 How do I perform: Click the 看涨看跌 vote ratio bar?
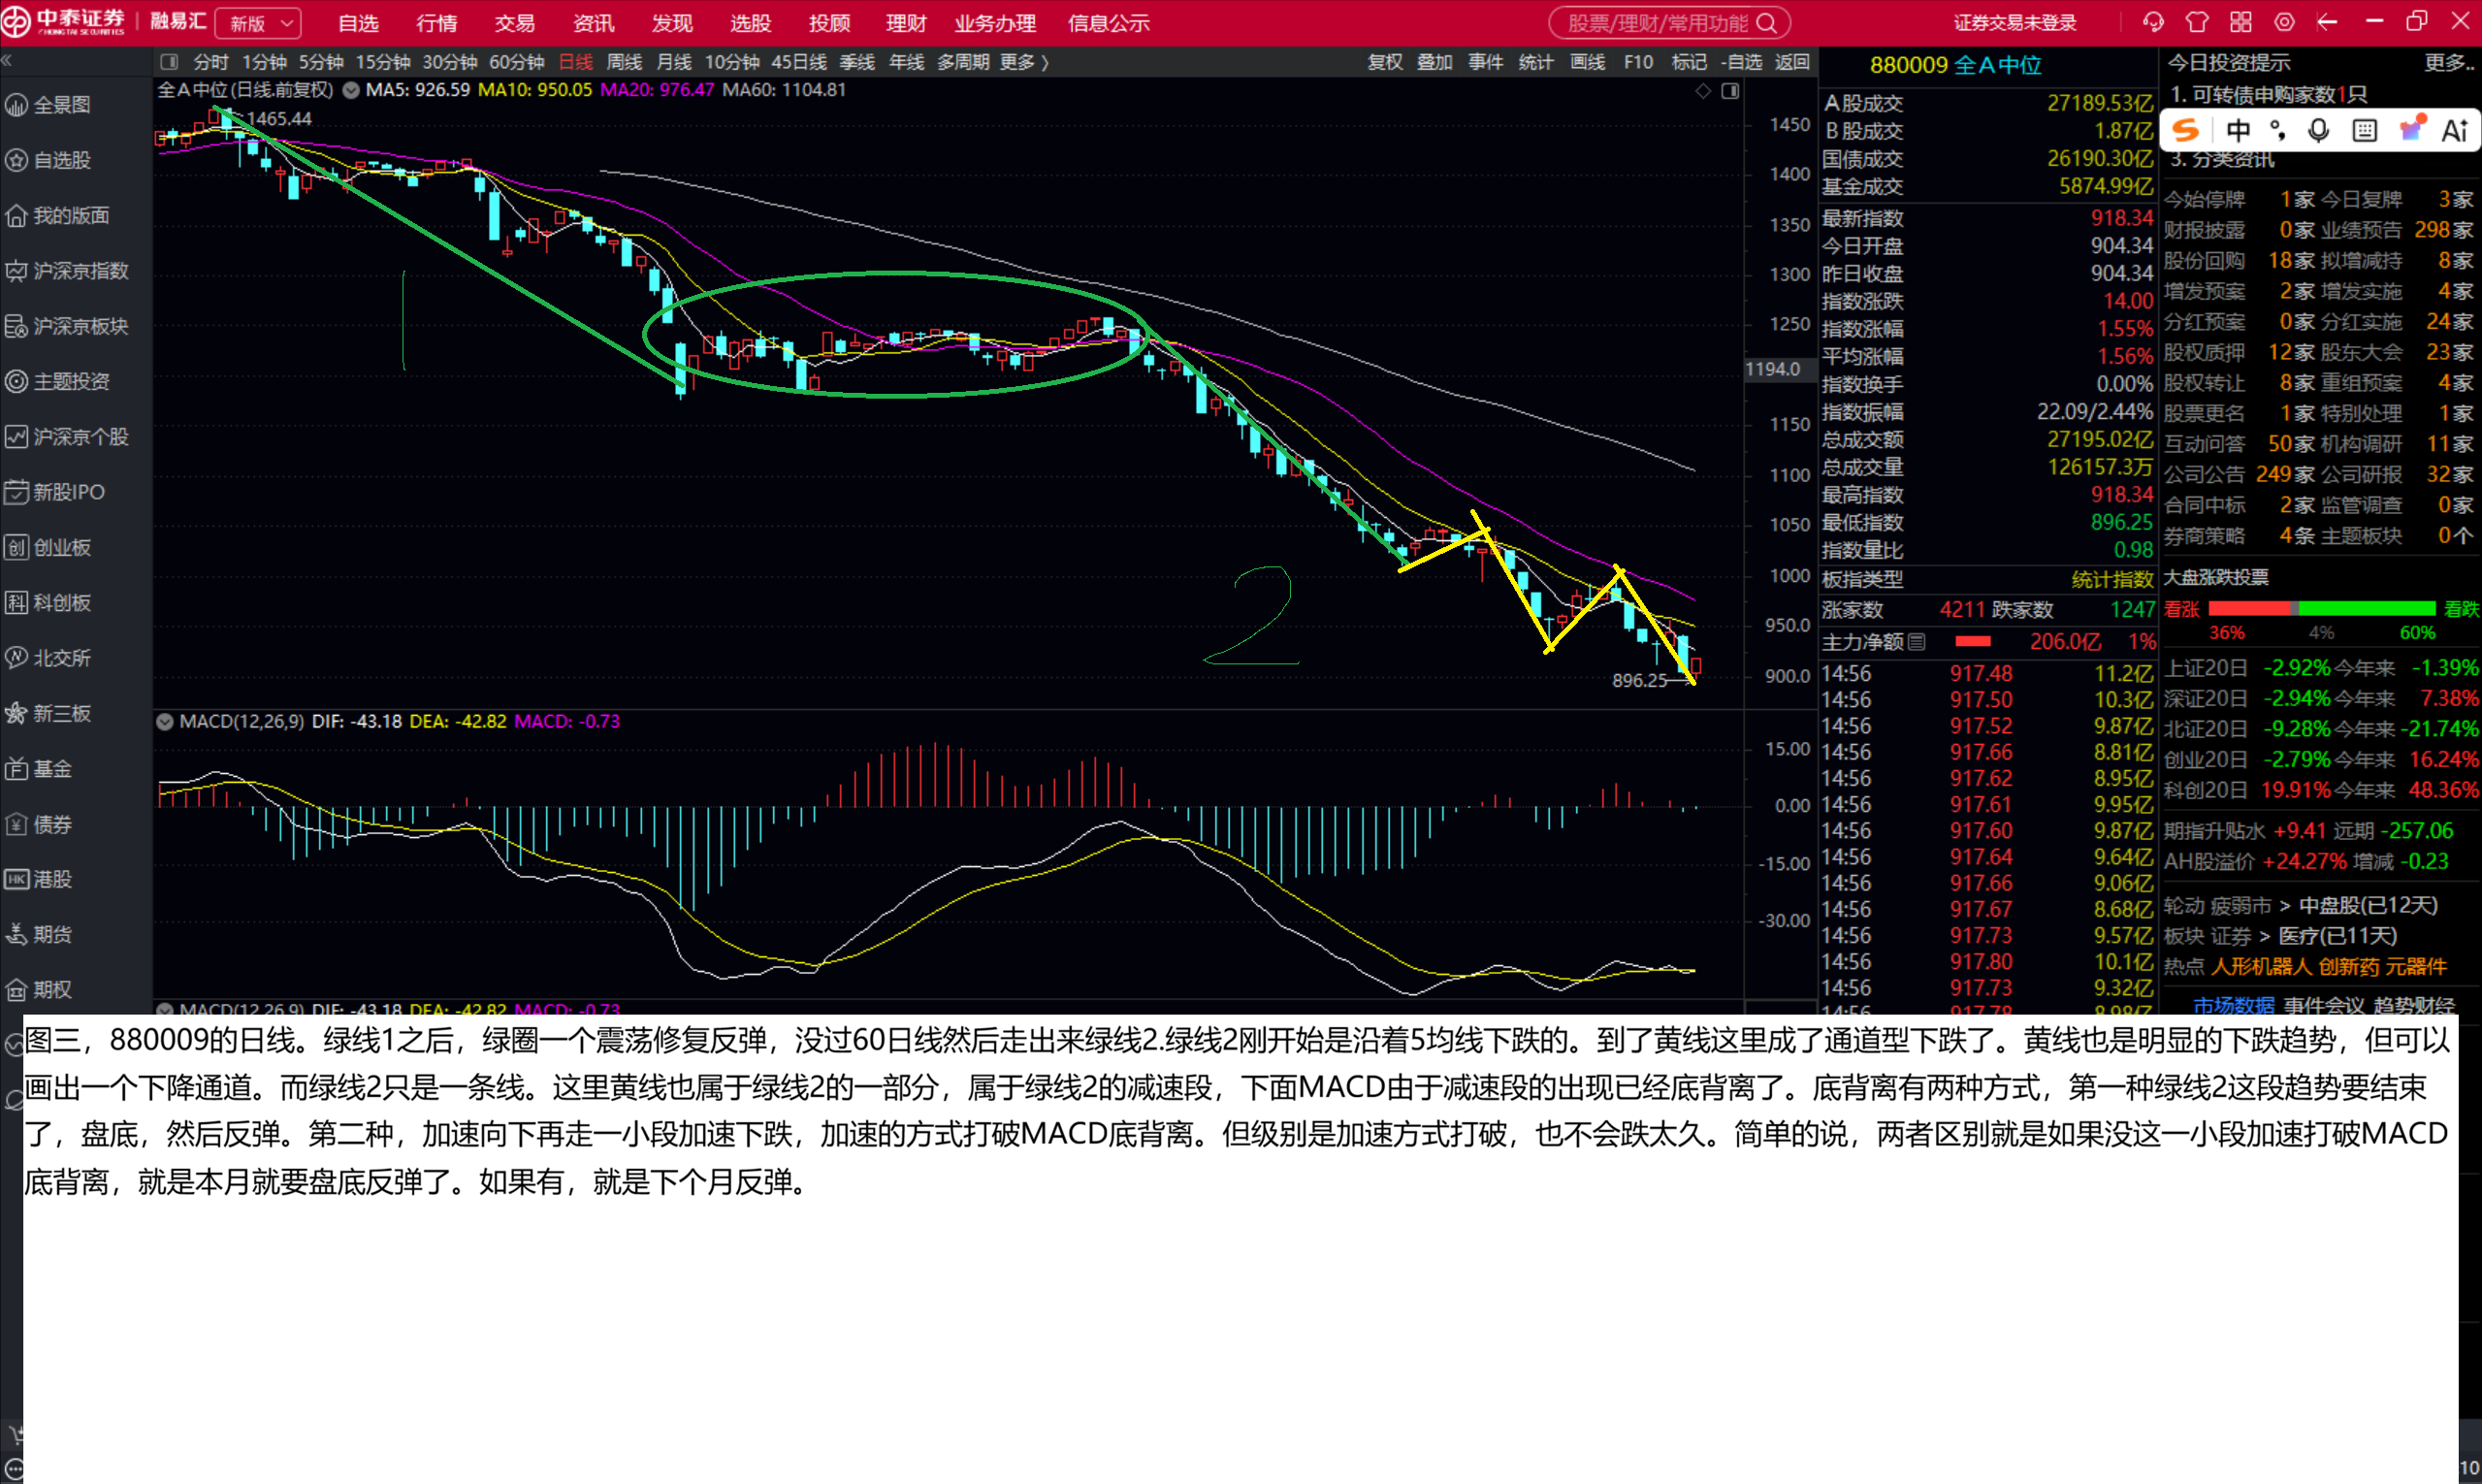[x=2321, y=608]
